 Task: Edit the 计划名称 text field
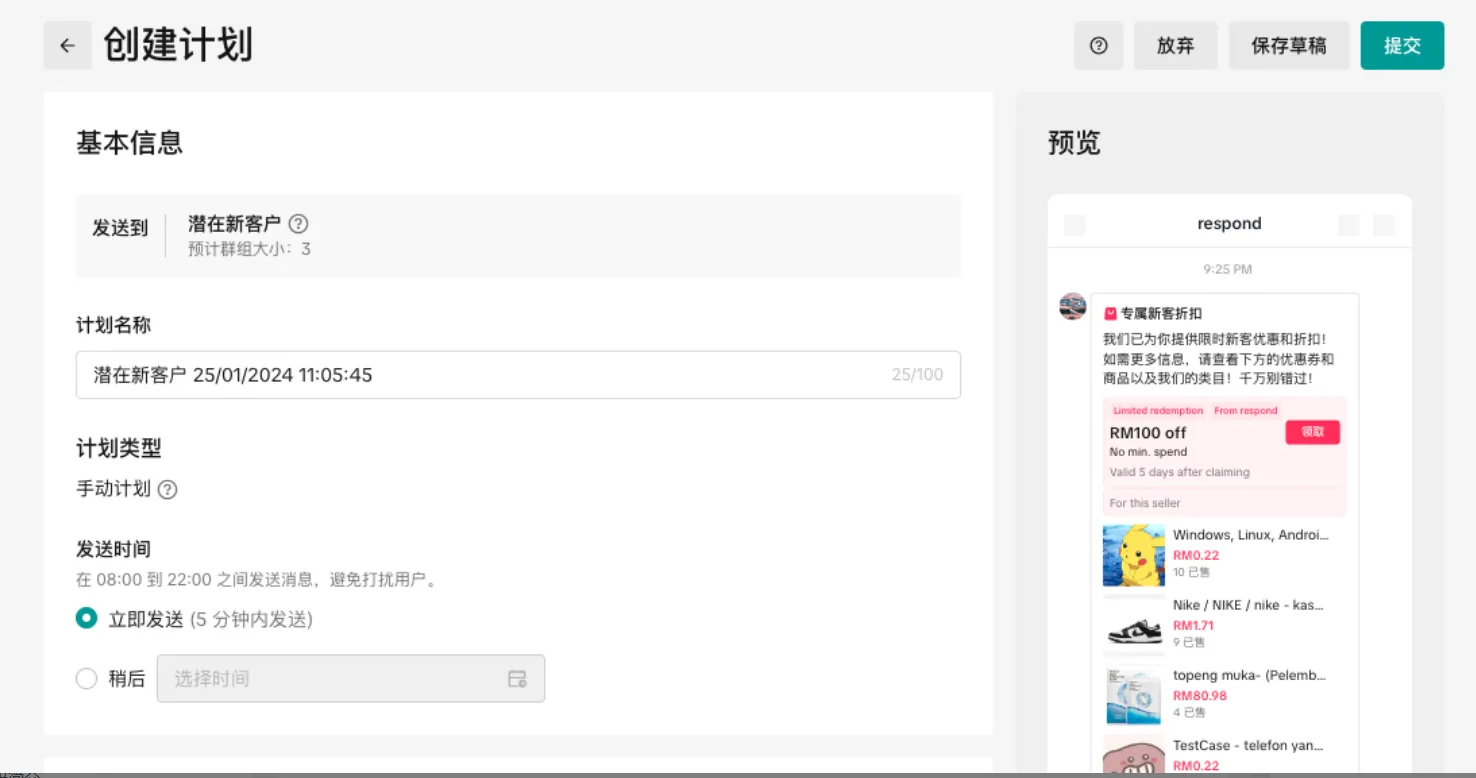click(518, 375)
